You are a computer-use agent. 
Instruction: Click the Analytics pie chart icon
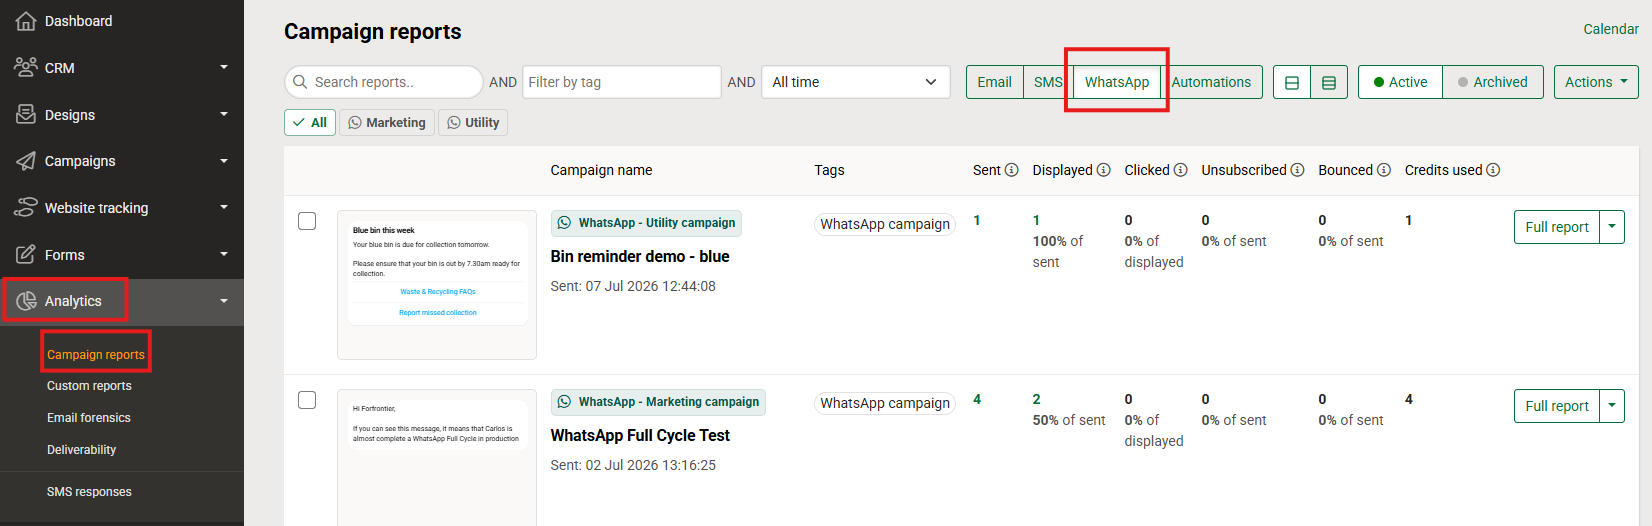click(26, 301)
